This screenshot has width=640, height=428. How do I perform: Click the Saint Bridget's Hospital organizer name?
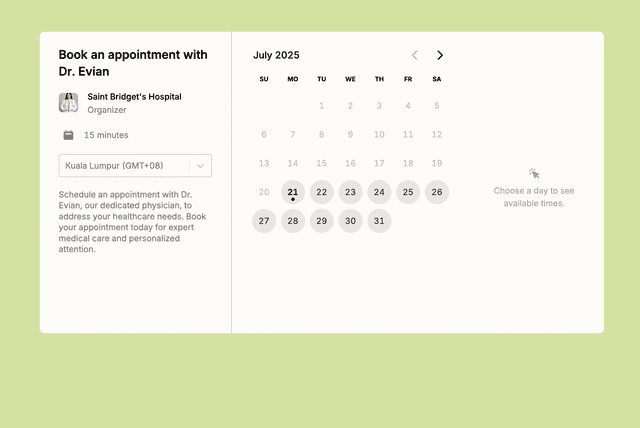click(x=134, y=97)
